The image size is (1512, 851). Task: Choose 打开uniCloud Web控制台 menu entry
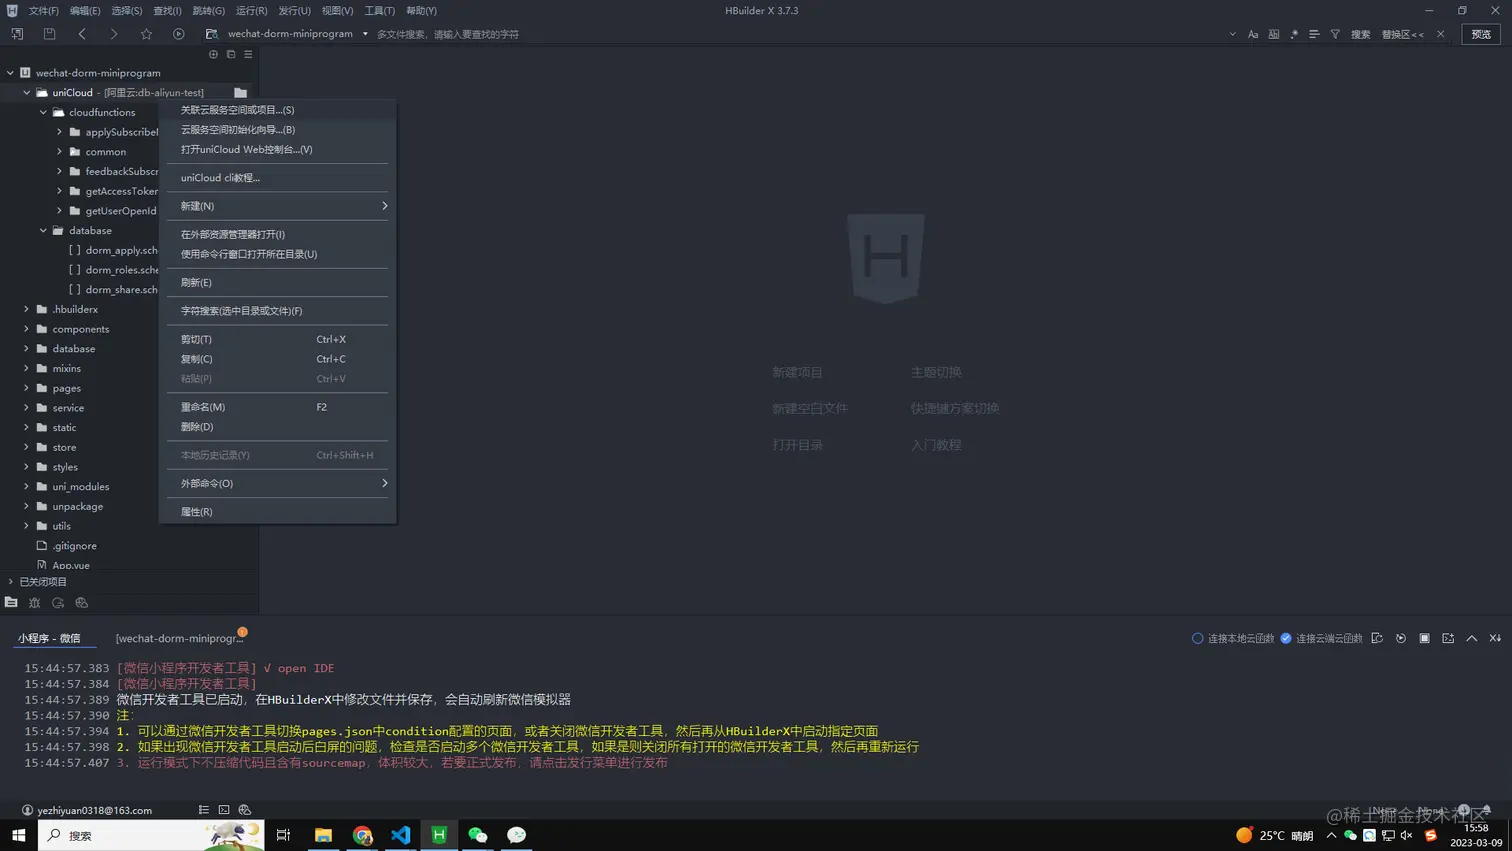coord(277,149)
